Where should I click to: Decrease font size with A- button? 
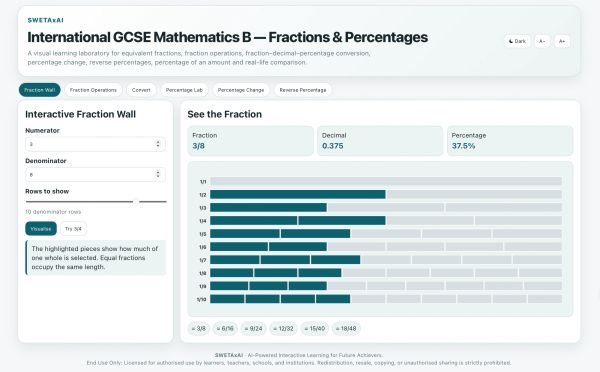(x=542, y=41)
